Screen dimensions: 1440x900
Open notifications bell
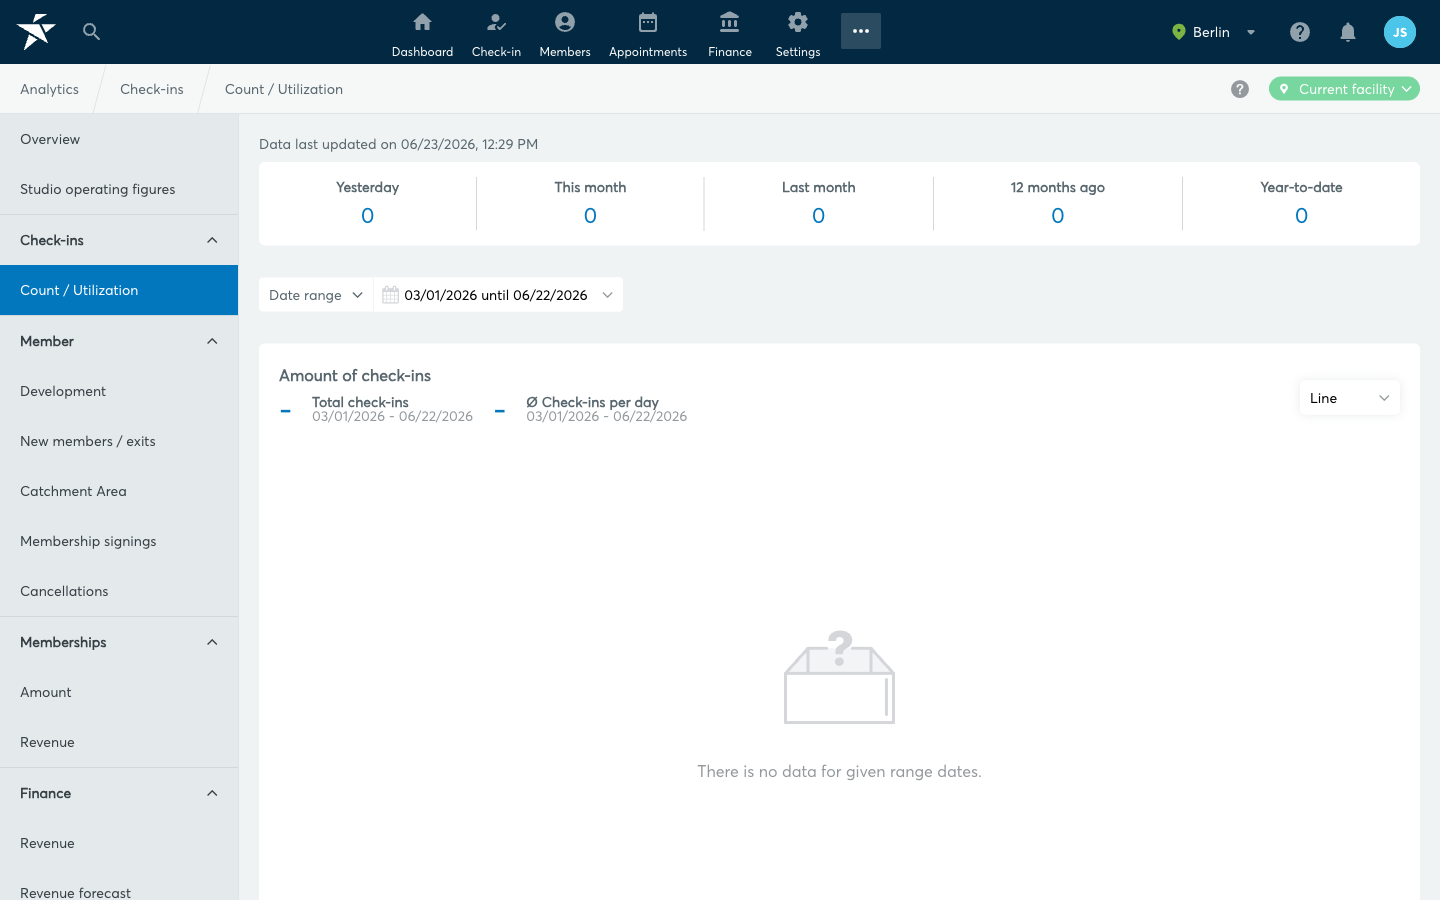(x=1348, y=32)
